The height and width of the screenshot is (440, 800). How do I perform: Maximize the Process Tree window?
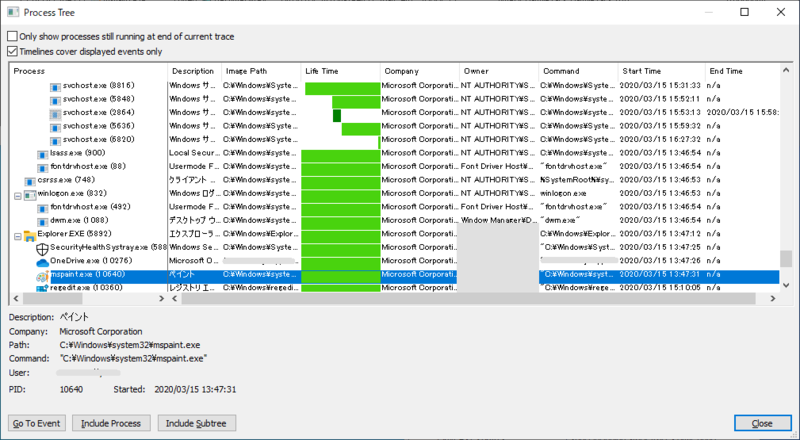[744, 12]
